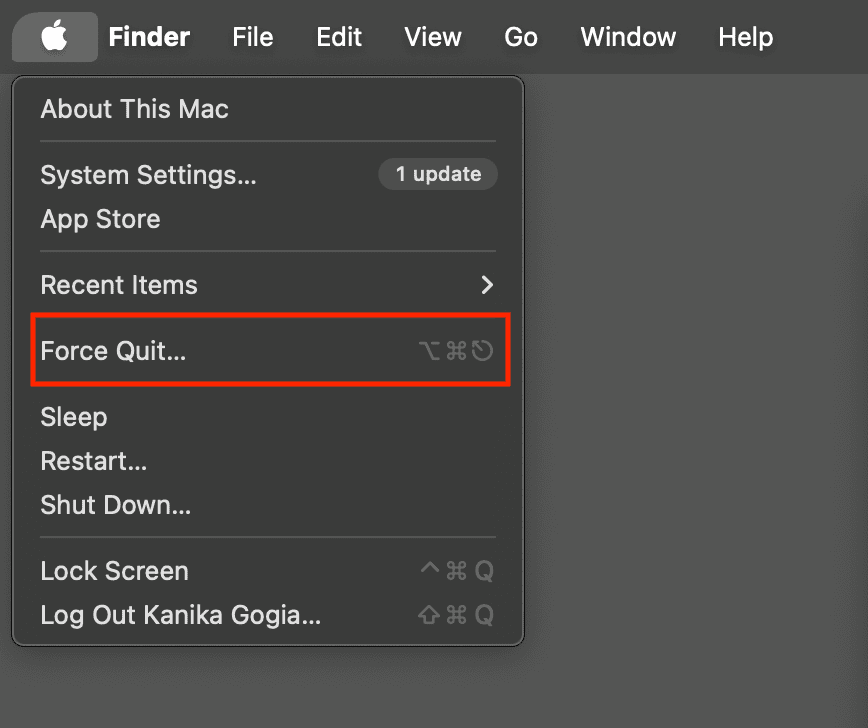Click the Apple logo icon
868x728 pixels.
(54, 36)
